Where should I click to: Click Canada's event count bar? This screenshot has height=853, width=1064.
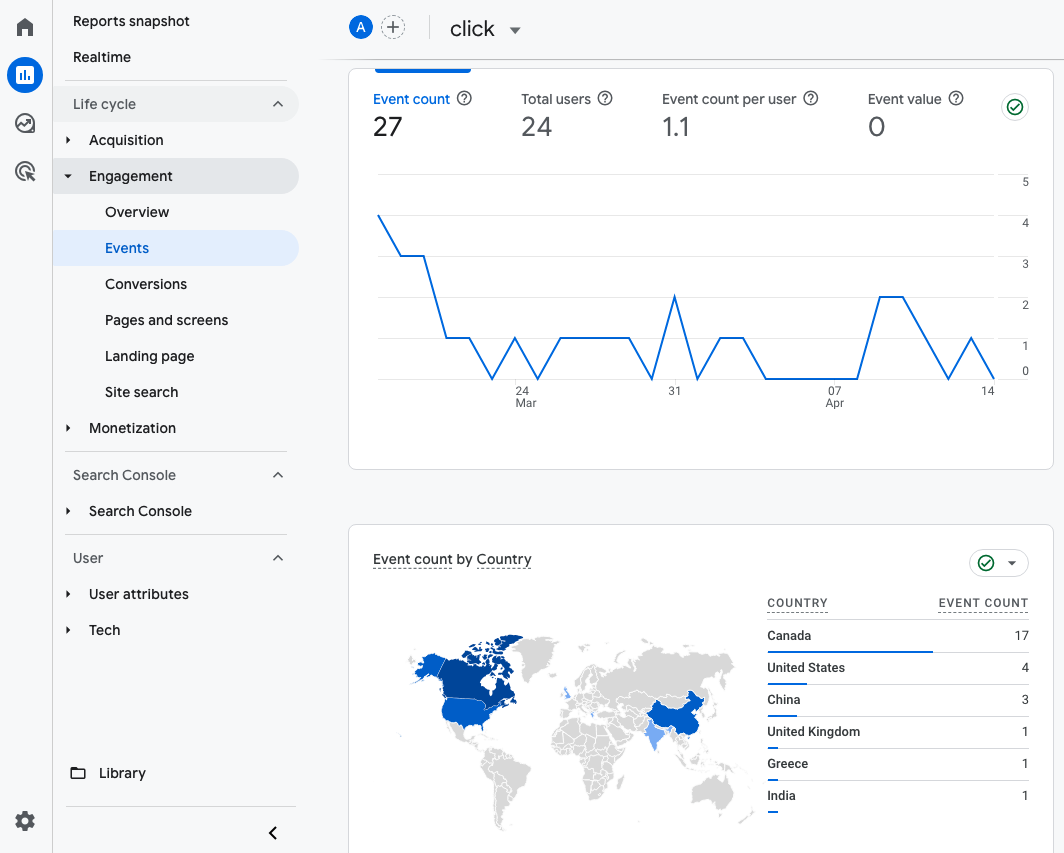[x=849, y=652]
